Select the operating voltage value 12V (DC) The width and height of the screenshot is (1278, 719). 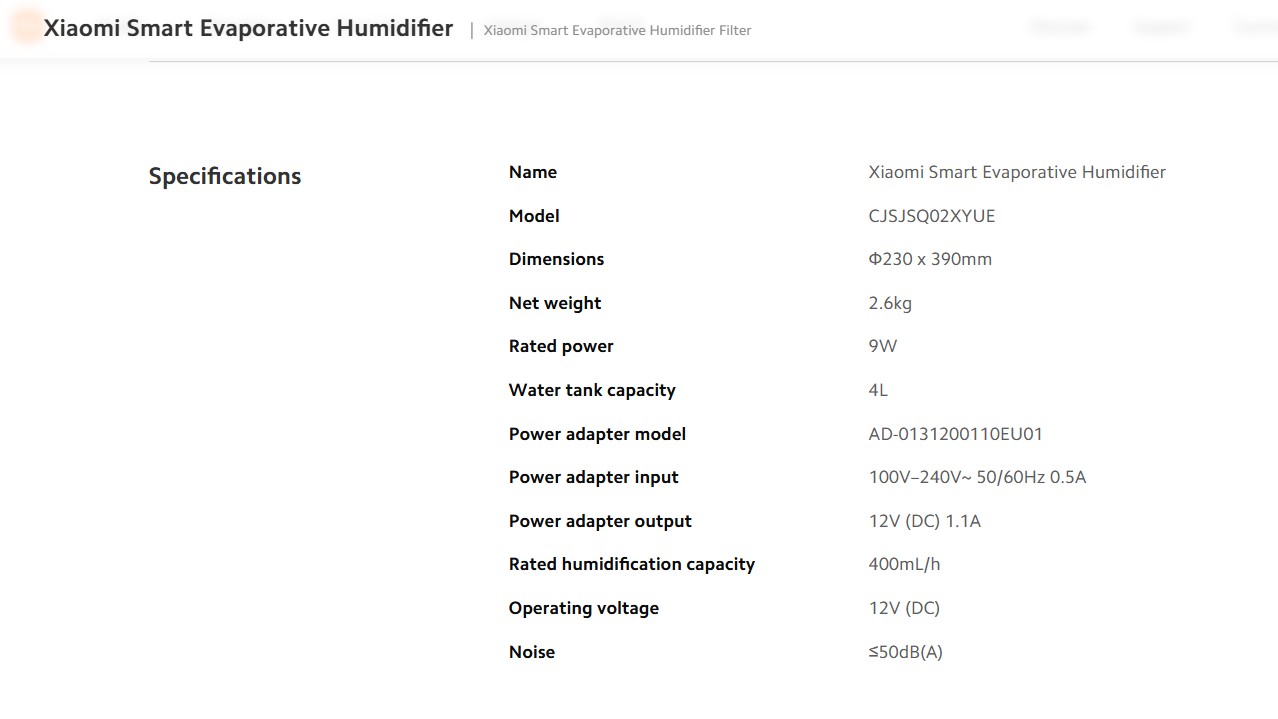click(x=904, y=608)
